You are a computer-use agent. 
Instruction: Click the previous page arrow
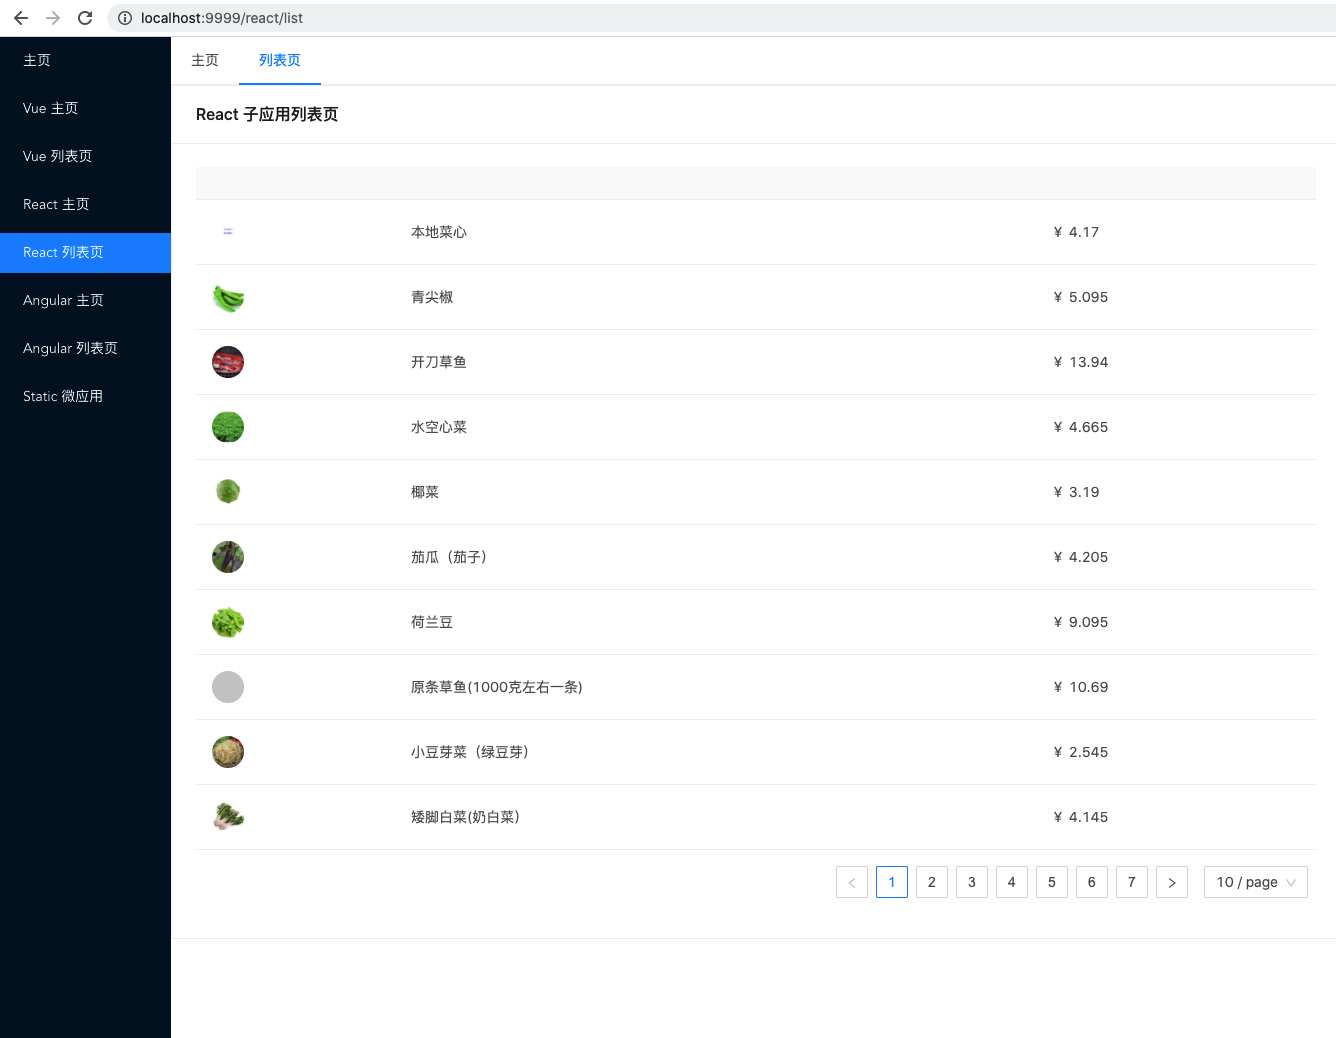(851, 881)
